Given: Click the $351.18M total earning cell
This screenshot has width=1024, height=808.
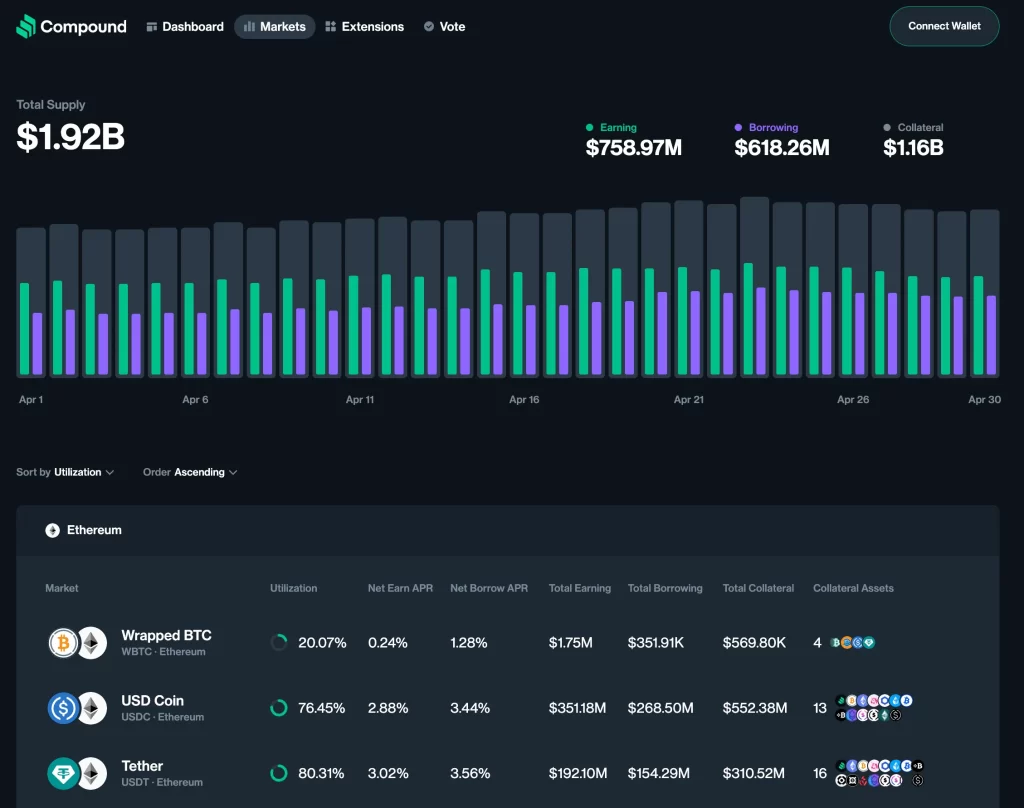Looking at the screenshot, I should pos(577,708).
